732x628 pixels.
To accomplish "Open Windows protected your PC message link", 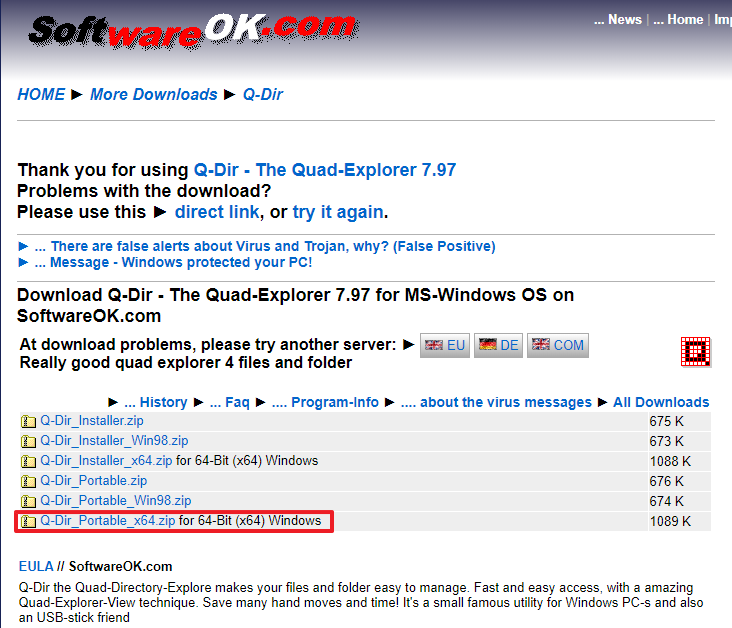I will pos(173,262).
